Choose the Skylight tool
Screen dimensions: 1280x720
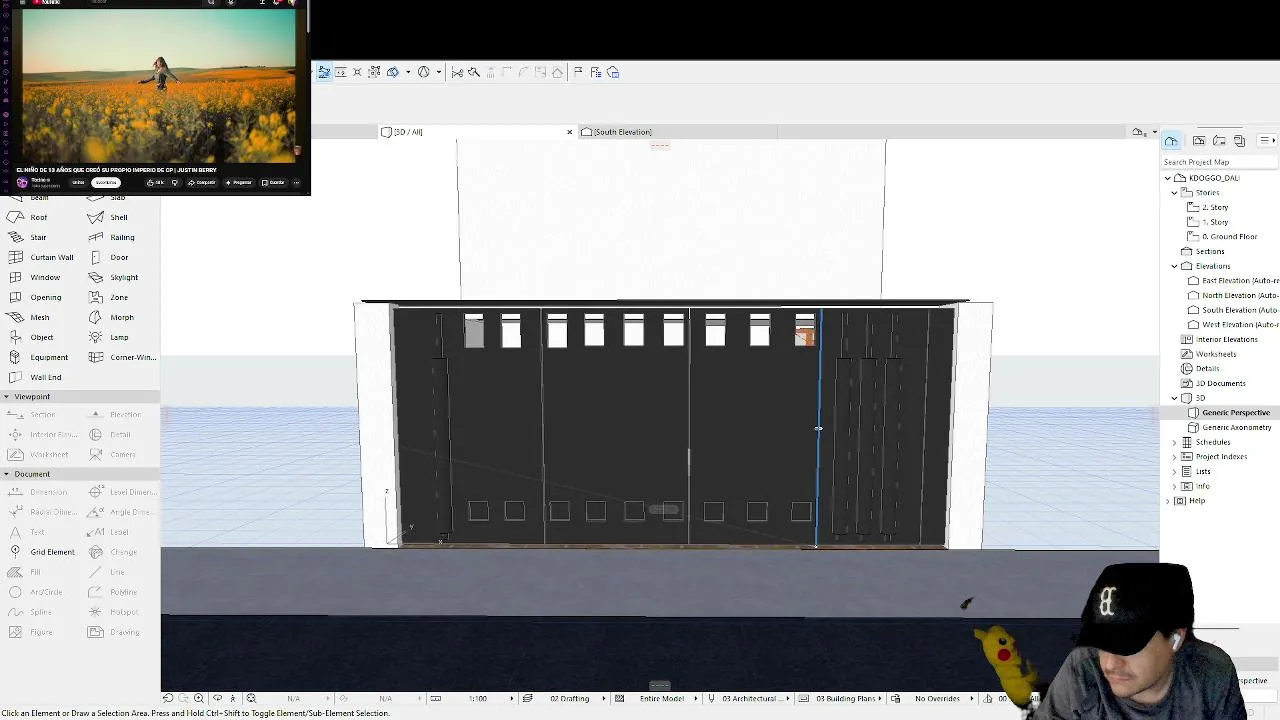(x=113, y=277)
